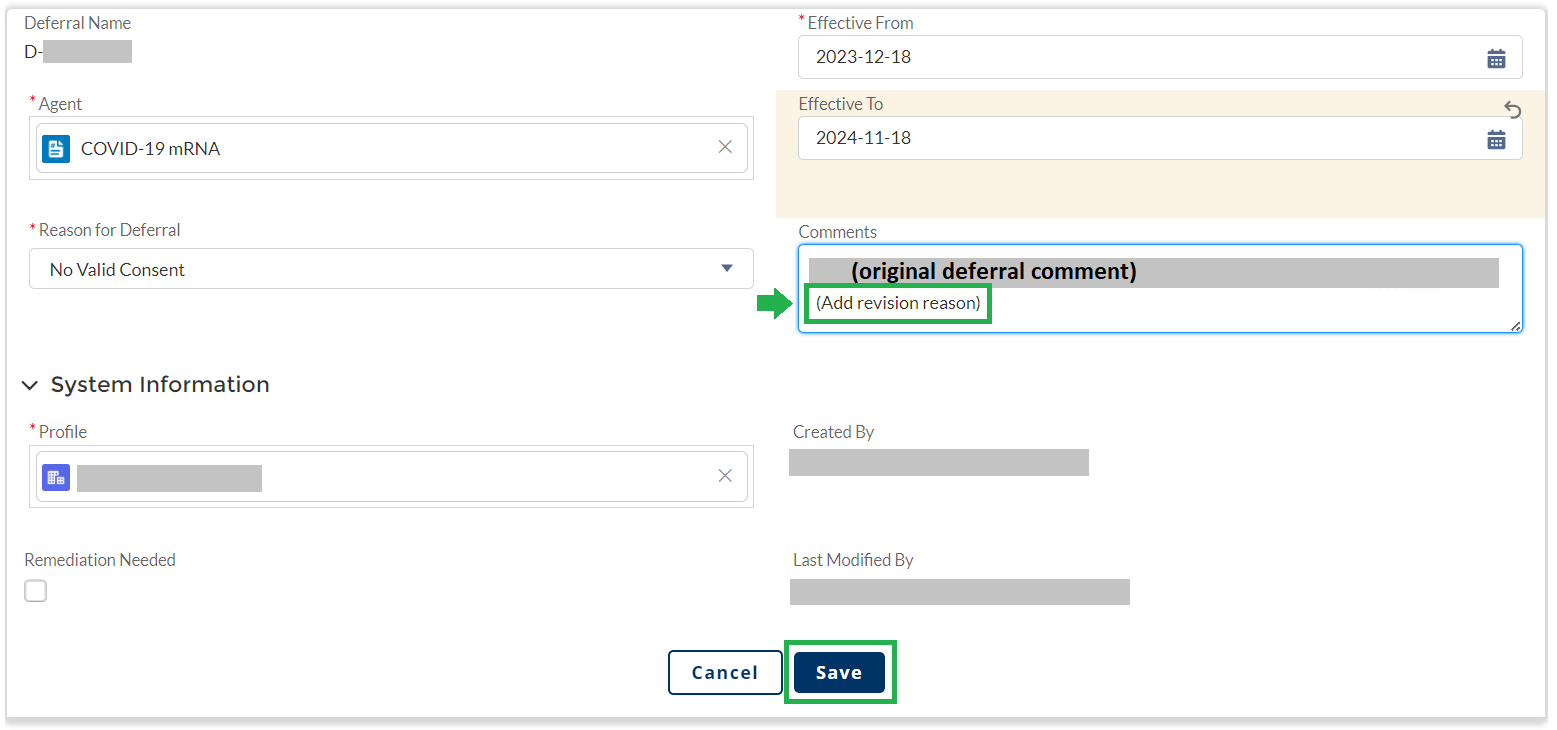Click the undo arrow beside Effective To
Image resolution: width=1557 pixels, height=730 pixels.
pyautogui.click(x=1513, y=110)
